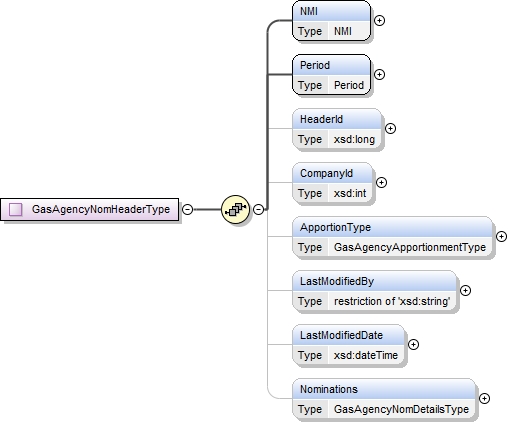Image resolution: width=509 pixels, height=424 pixels.
Task: Click the GasAgencyApportionmentType type value
Action: [410, 247]
